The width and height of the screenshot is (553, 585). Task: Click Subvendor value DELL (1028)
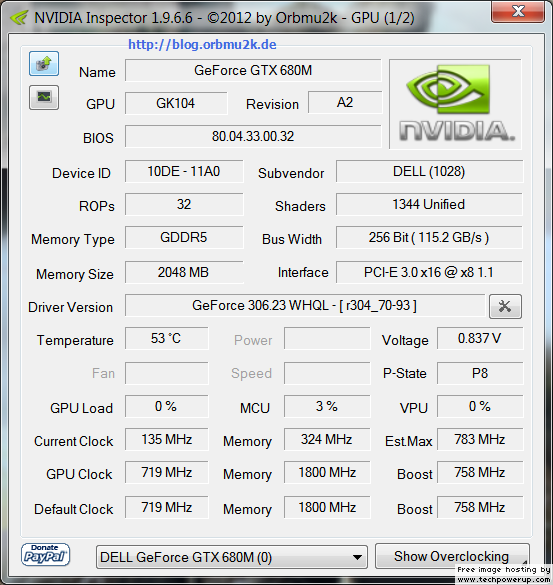point(429,171)
